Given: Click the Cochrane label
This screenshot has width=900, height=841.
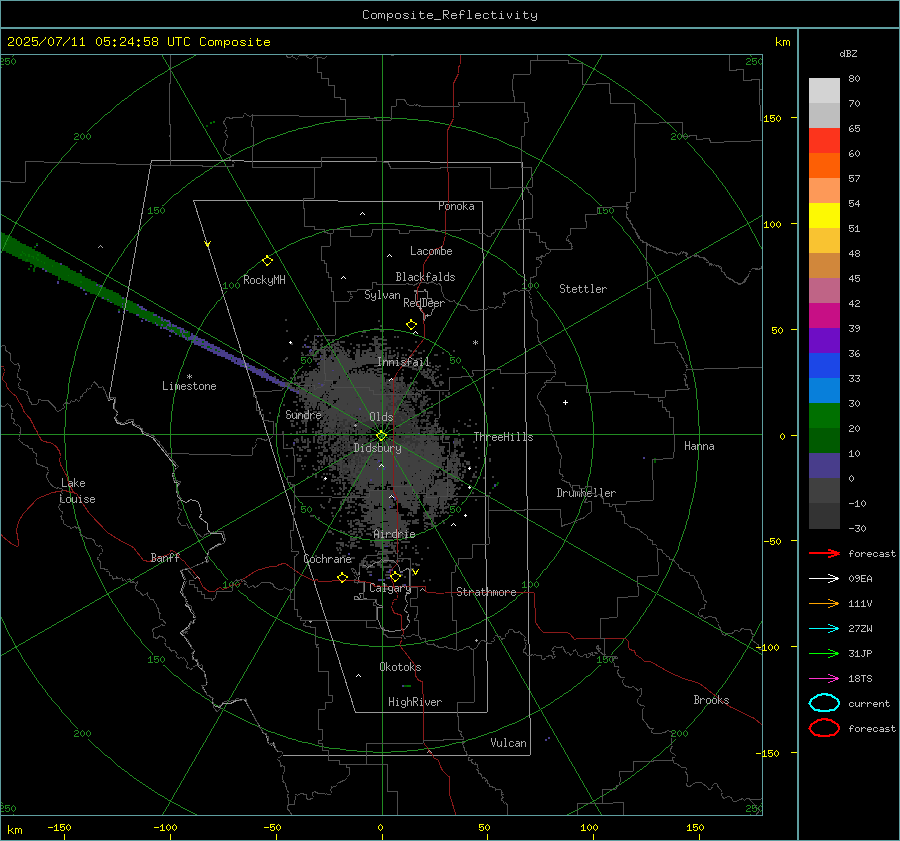Looking at the screenshot, I should tap(327, 559).
